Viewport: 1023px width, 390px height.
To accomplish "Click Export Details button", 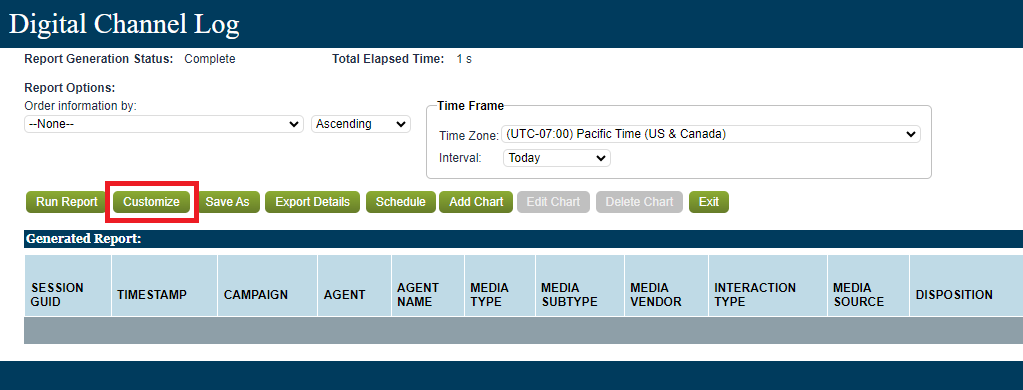I will tap(313, 202).
